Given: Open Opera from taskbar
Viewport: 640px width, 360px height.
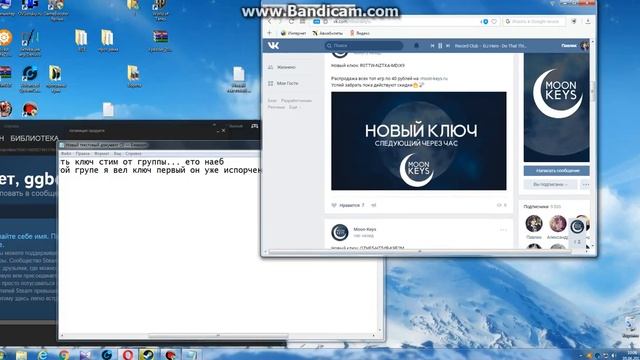Looking at the screenshot, I should tap(128, 355).
